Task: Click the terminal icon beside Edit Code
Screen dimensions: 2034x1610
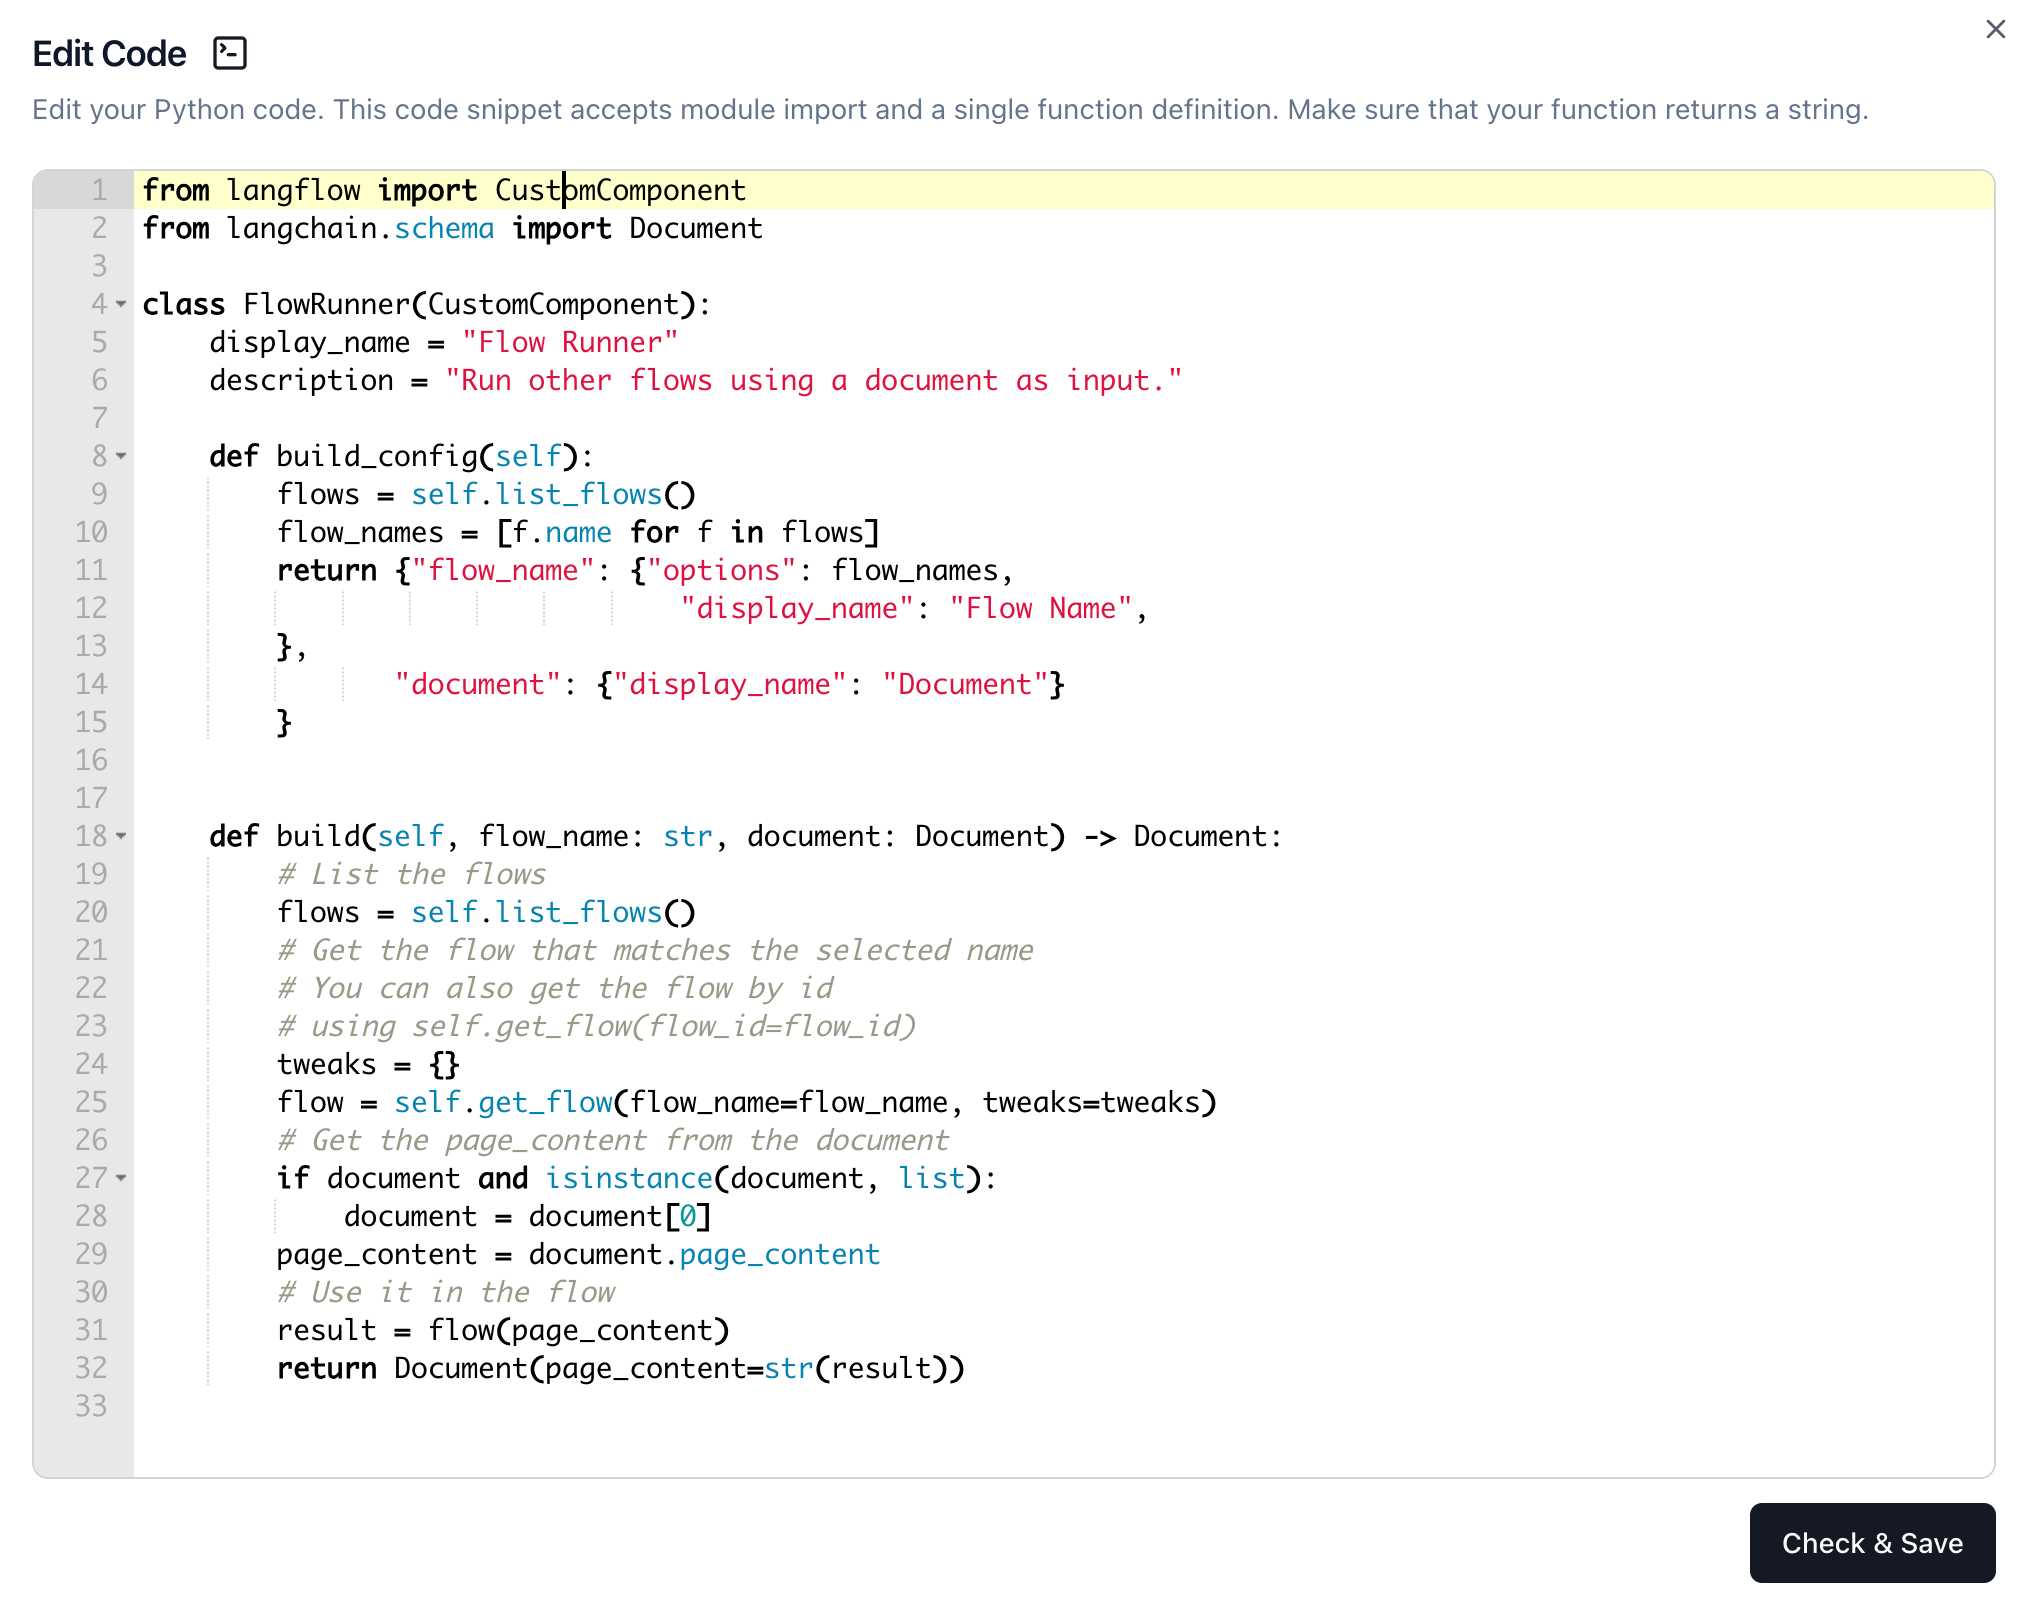Action: (x=230, y=53)
